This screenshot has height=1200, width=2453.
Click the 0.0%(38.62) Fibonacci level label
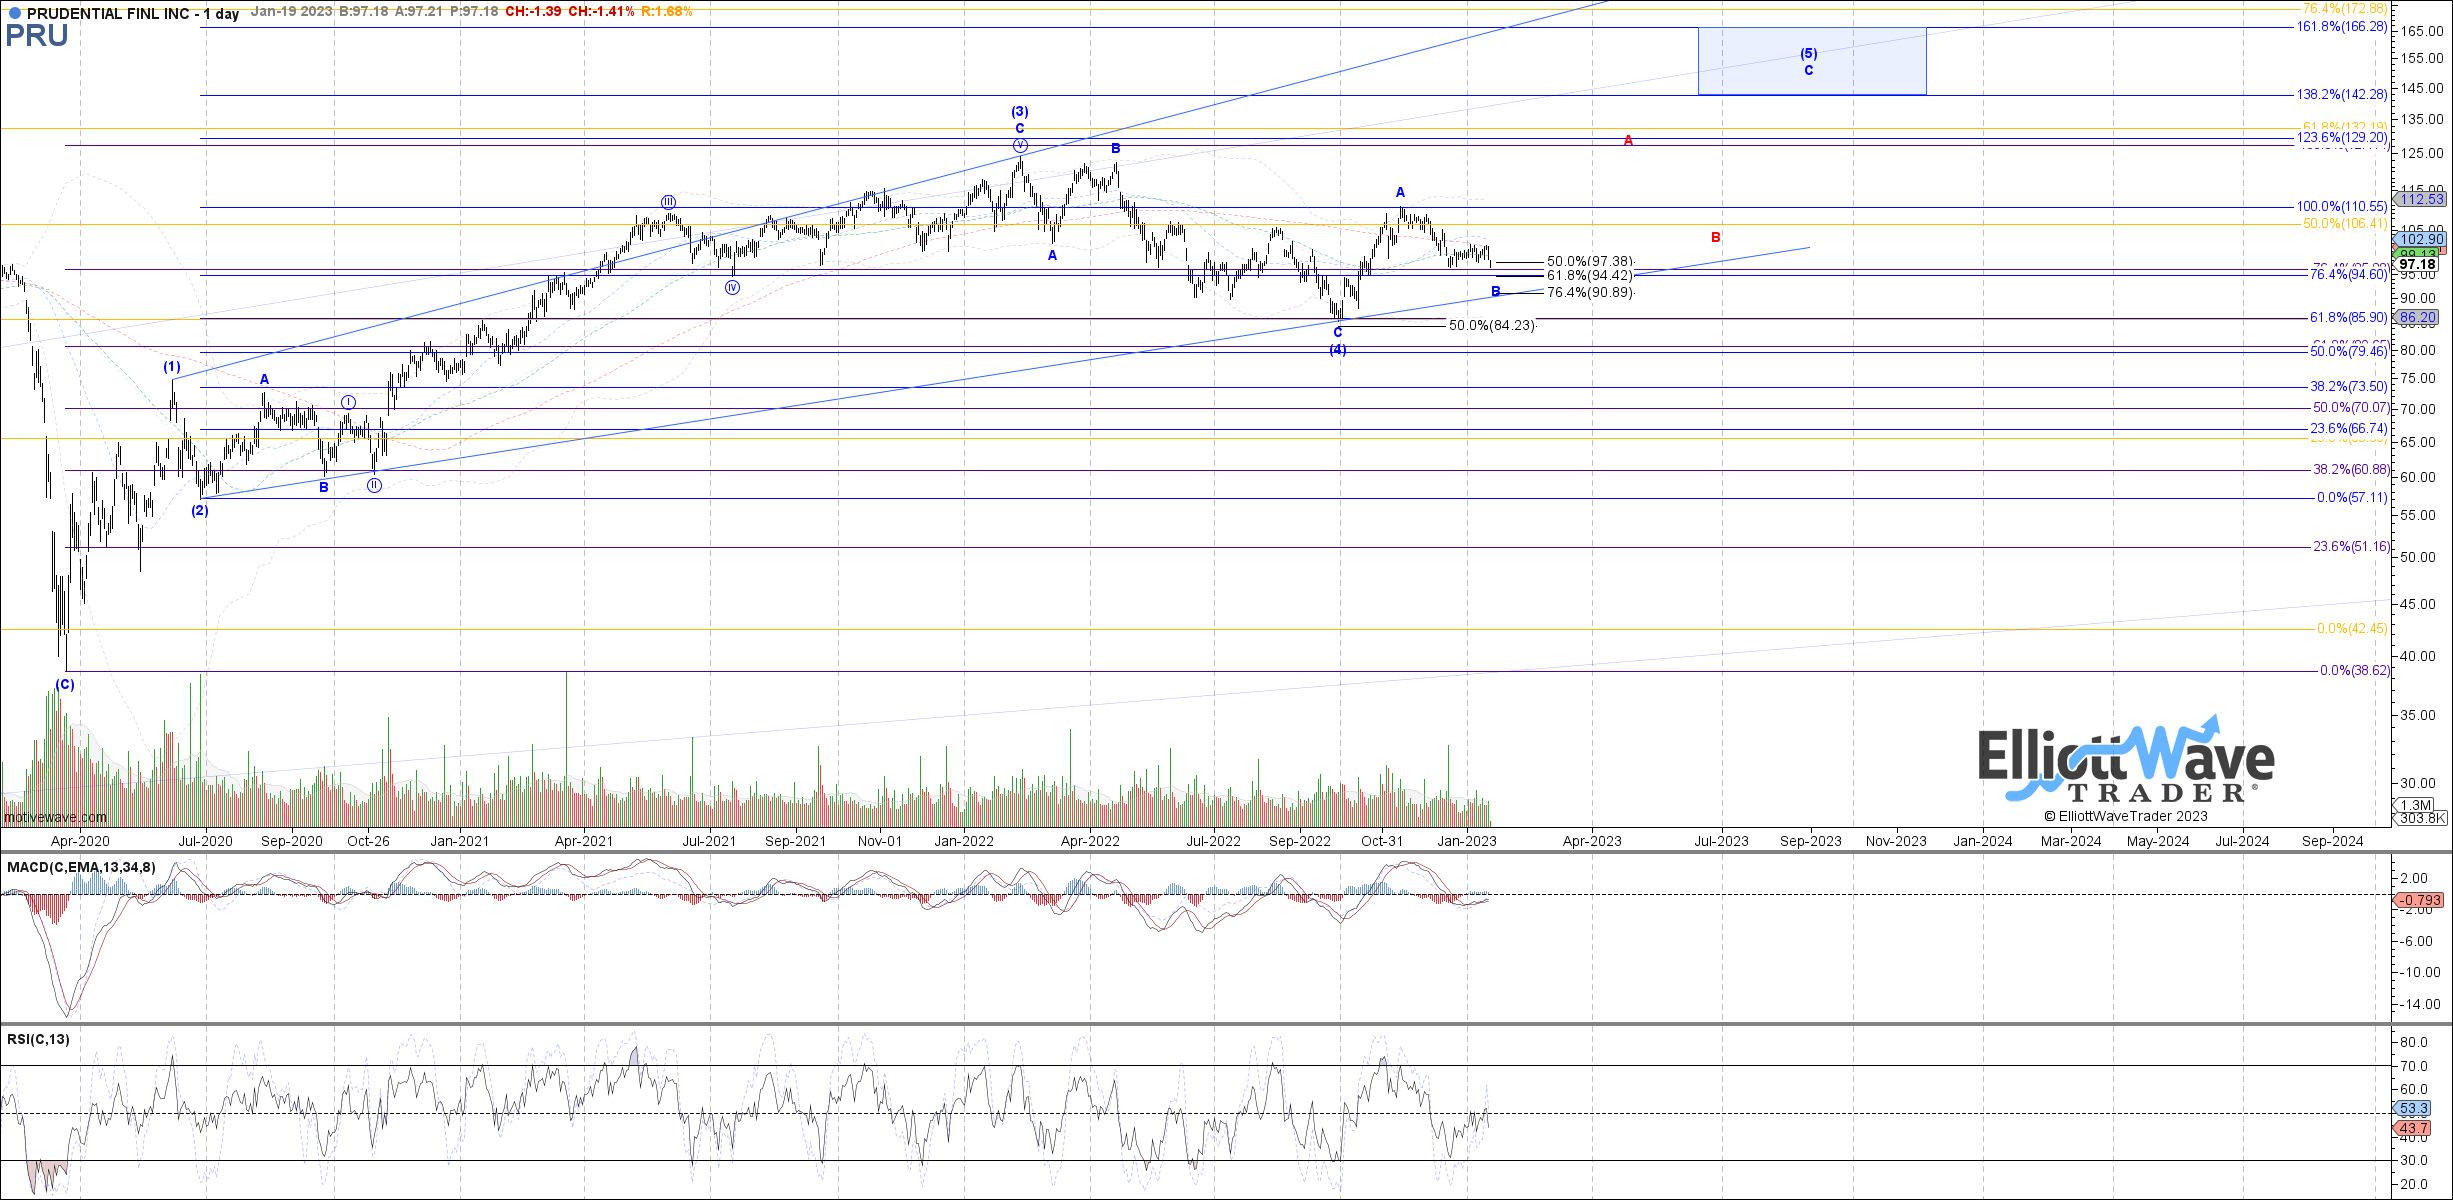(x=2354, y=671)
